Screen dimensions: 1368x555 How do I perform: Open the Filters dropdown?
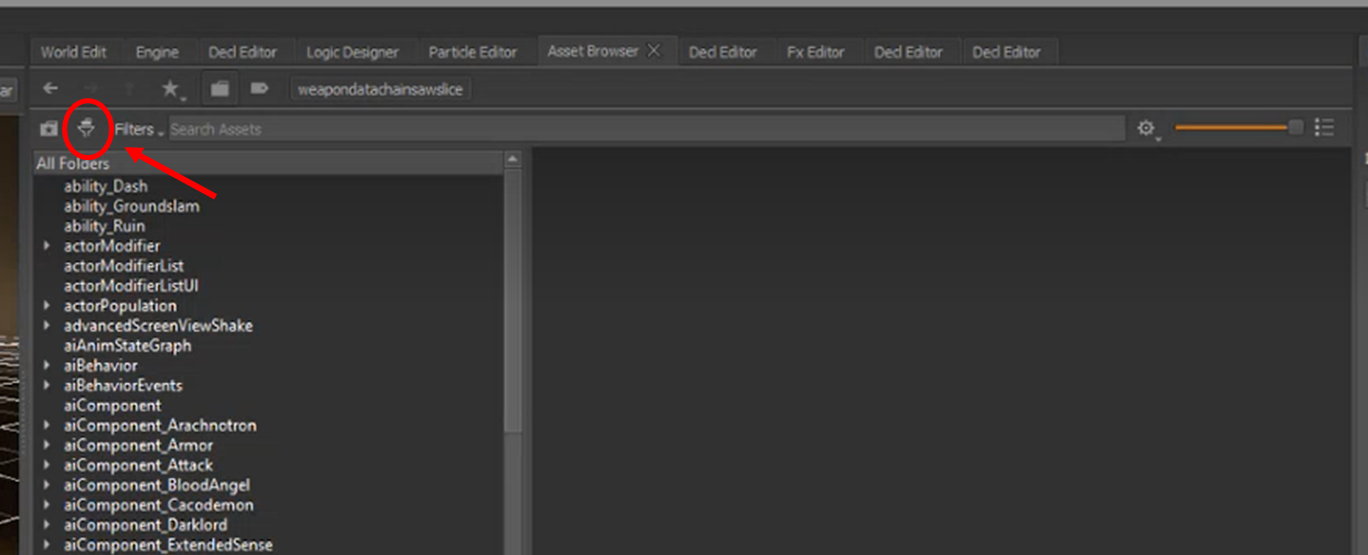(x=138, y=130)
